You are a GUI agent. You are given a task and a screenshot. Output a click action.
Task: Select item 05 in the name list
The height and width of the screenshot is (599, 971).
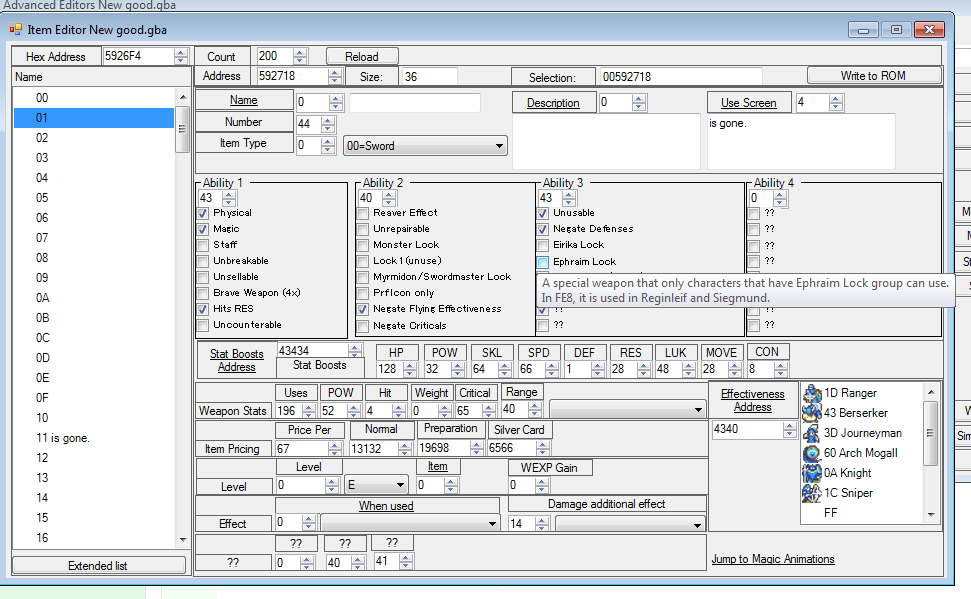click(x=42, y=198)
